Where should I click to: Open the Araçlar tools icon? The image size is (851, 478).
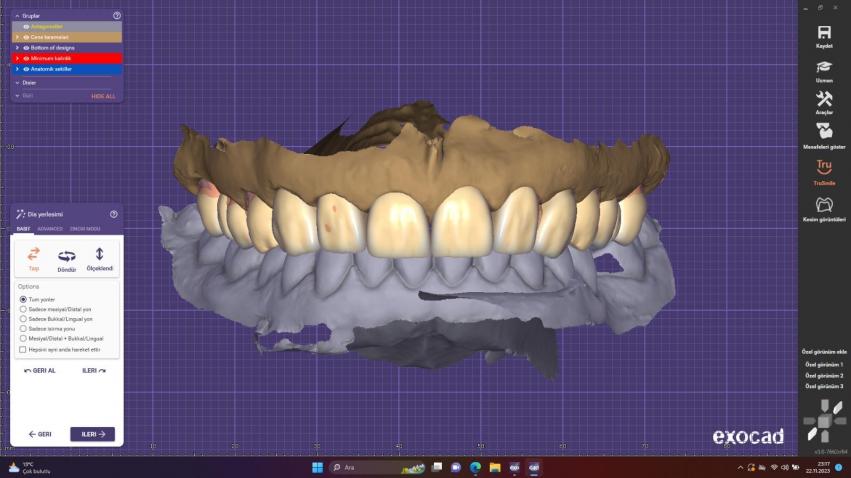click(x=824, y=99)
